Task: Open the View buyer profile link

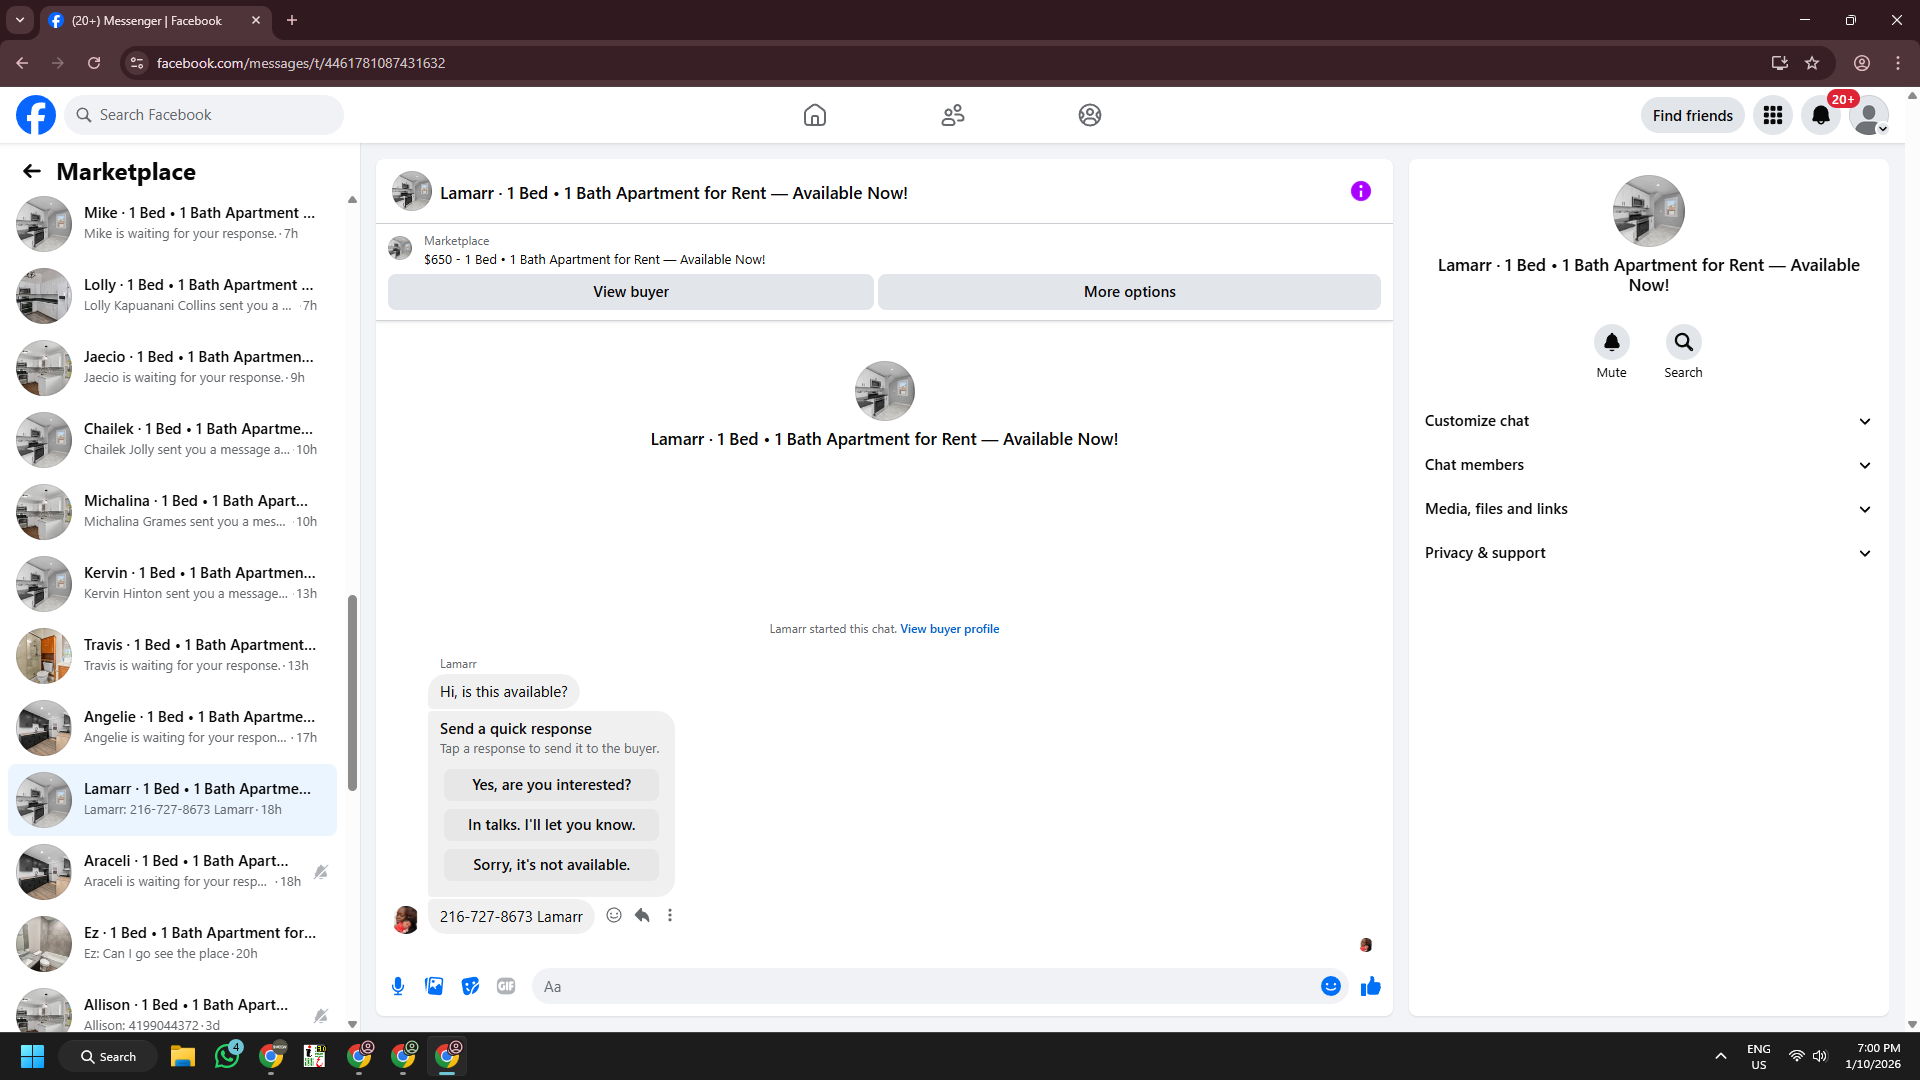Action: tap(949, 629)
